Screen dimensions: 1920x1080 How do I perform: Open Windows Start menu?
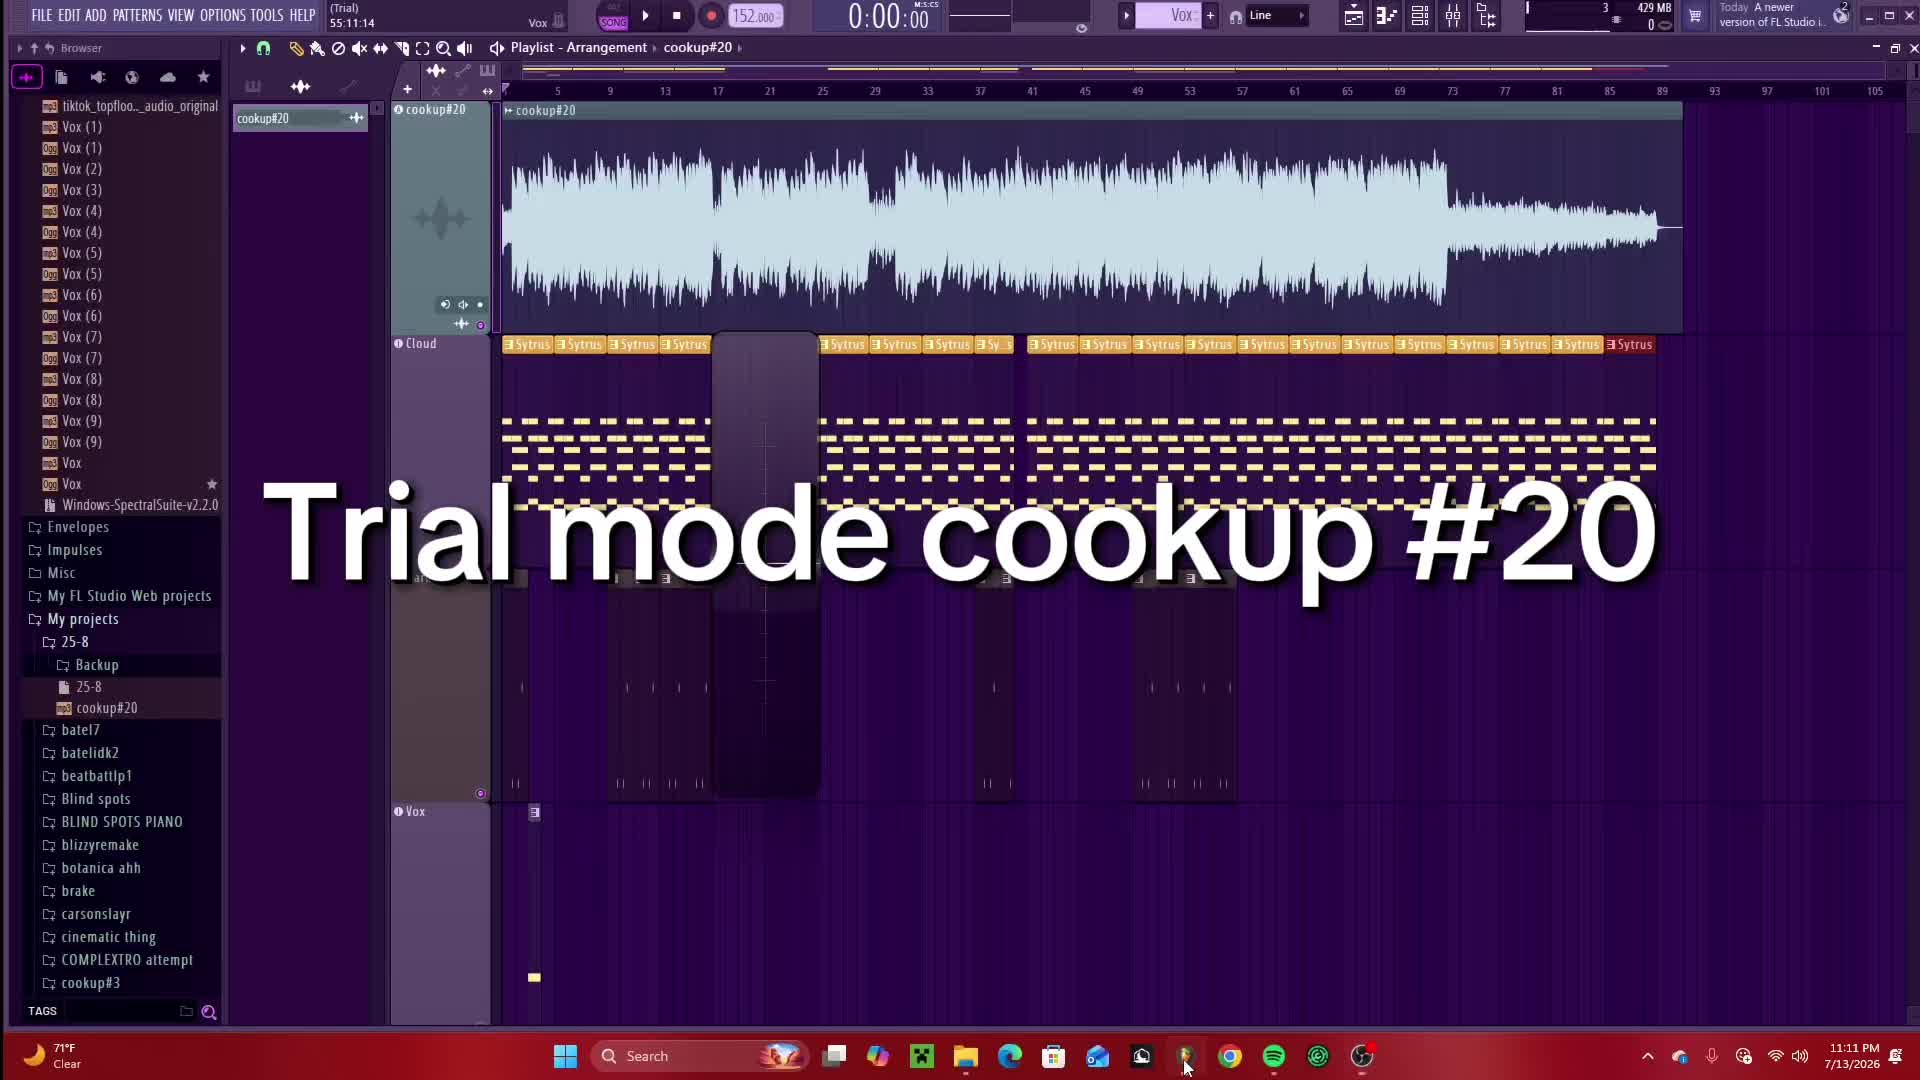click(x=565, y=1056)
